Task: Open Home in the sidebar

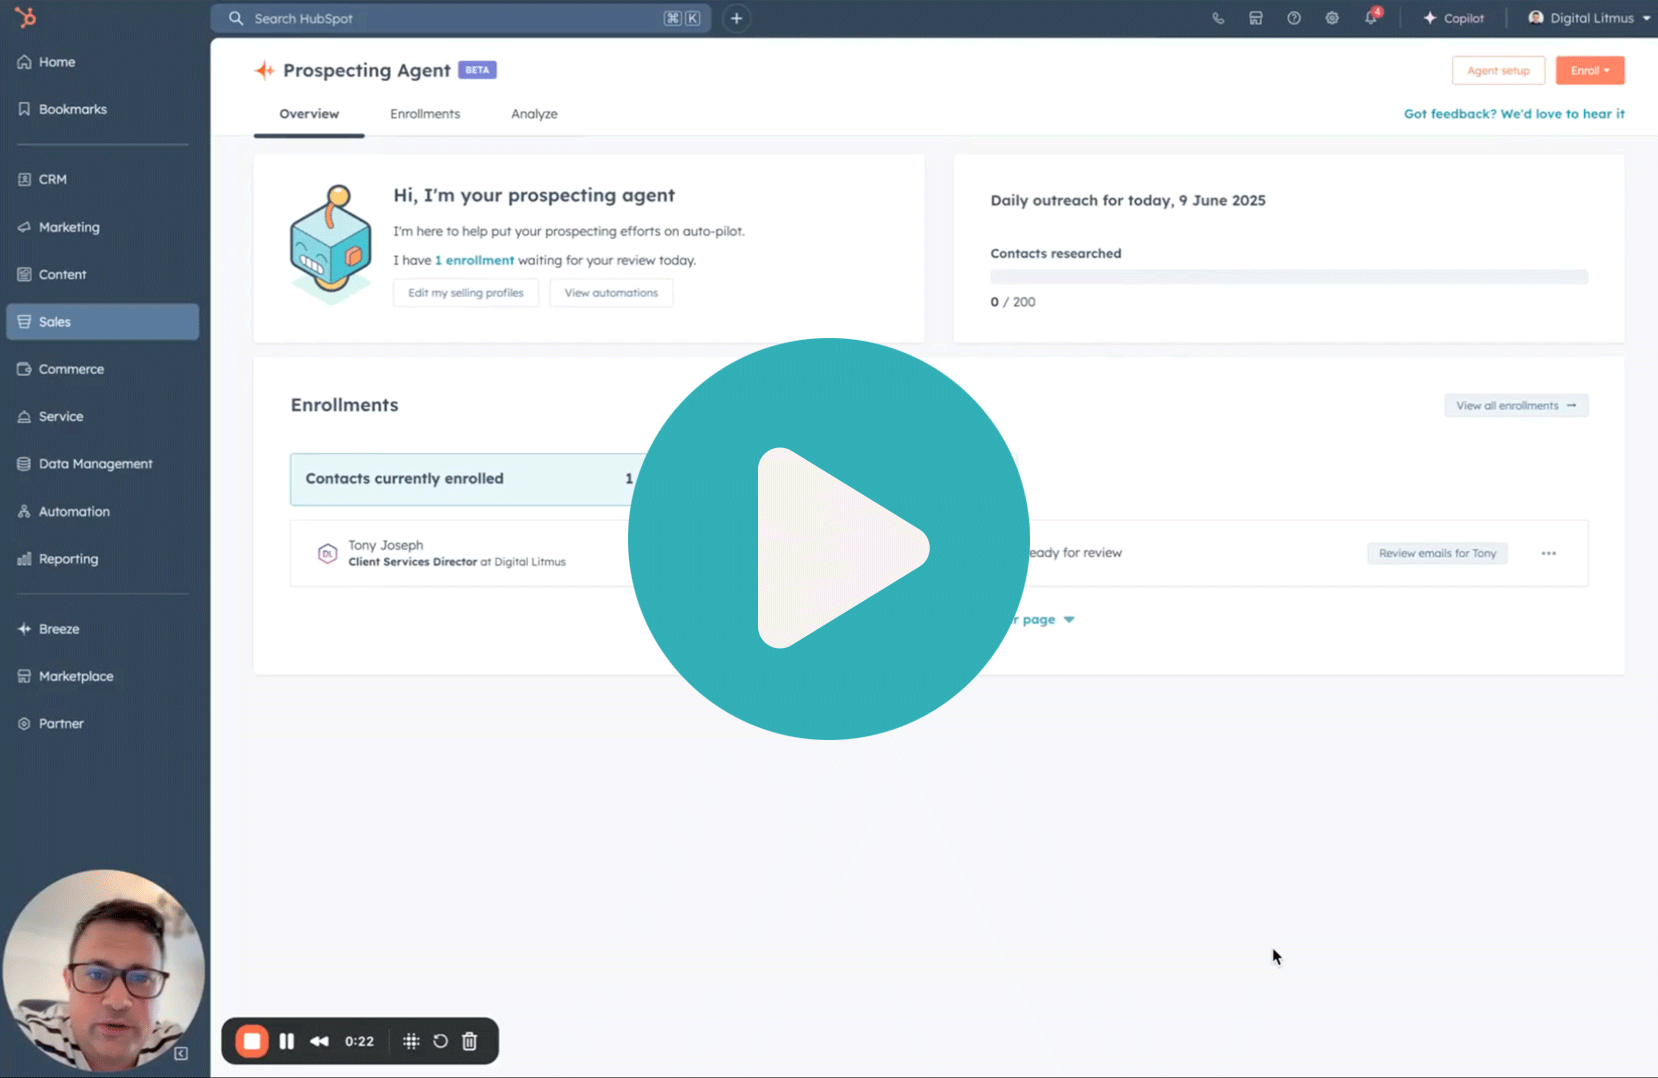Action: tap(46, 62)
